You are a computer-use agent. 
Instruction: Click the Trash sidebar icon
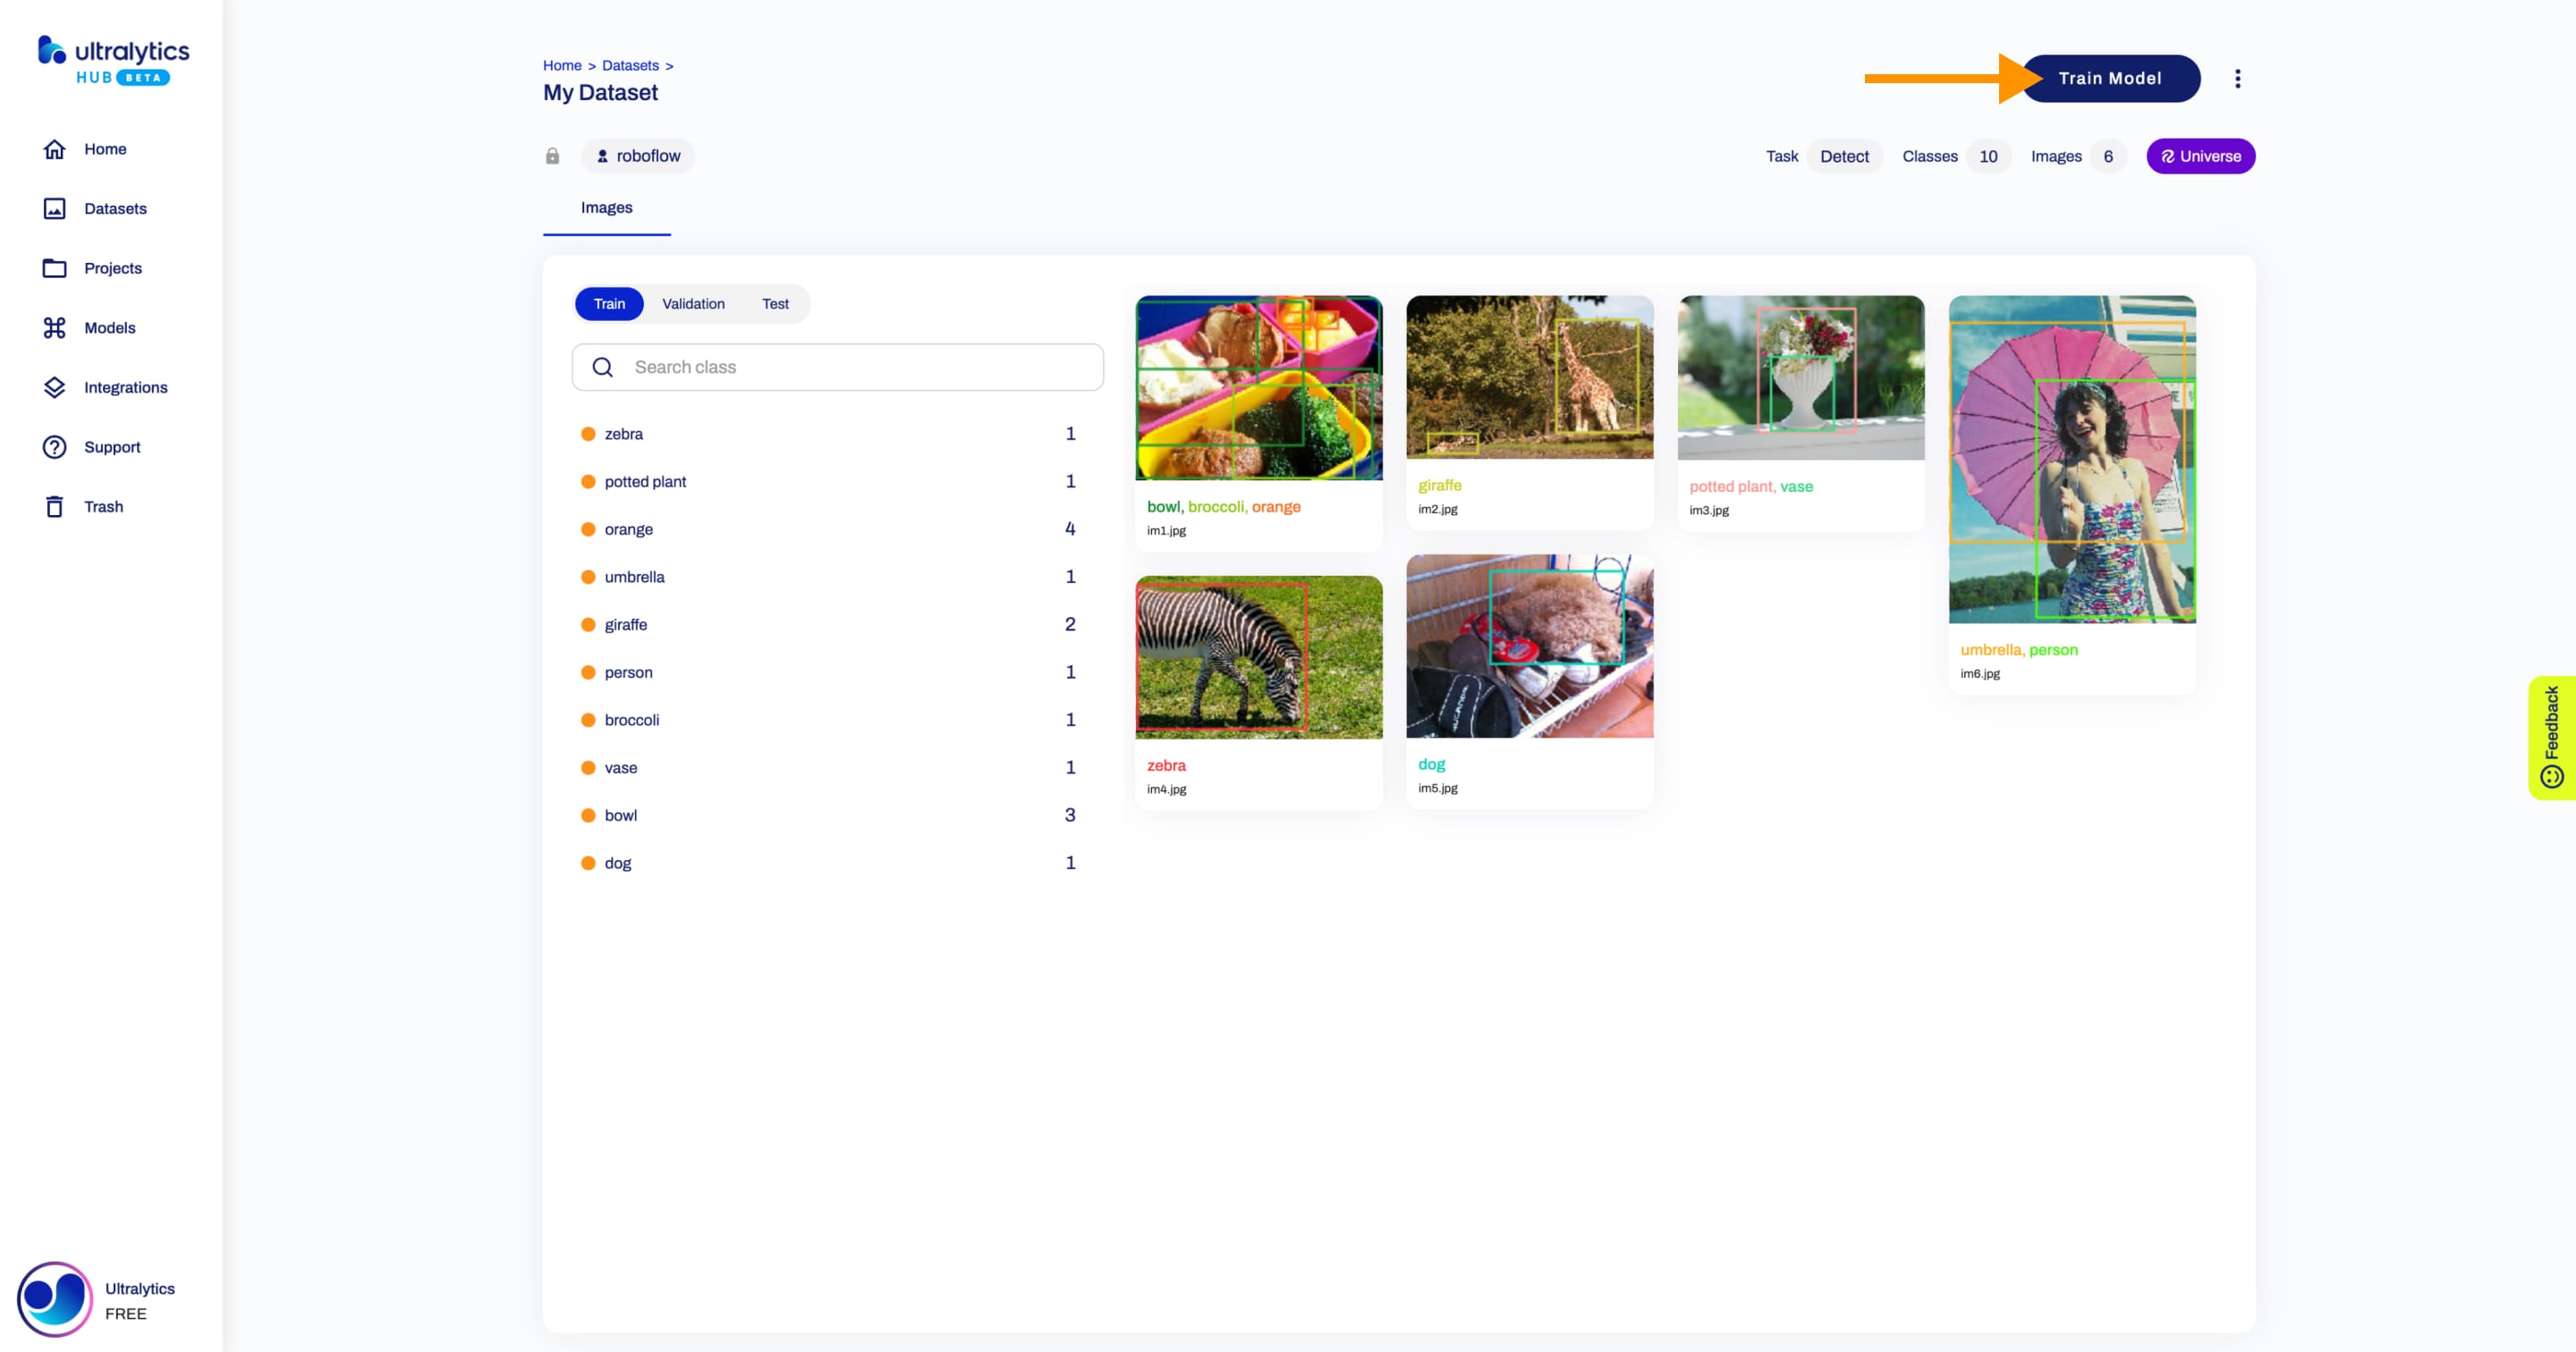(53, 506)
